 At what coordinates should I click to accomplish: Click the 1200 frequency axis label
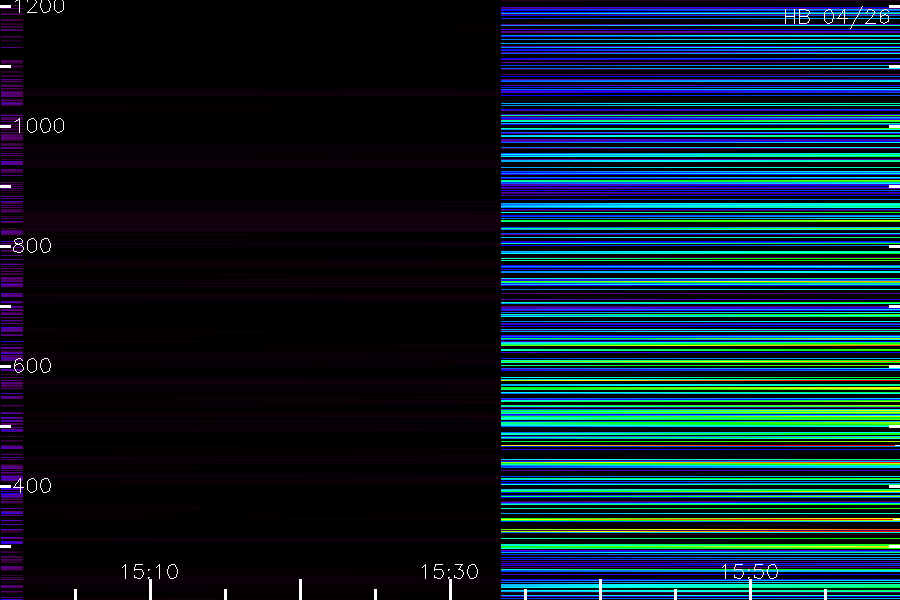[39, 7]
